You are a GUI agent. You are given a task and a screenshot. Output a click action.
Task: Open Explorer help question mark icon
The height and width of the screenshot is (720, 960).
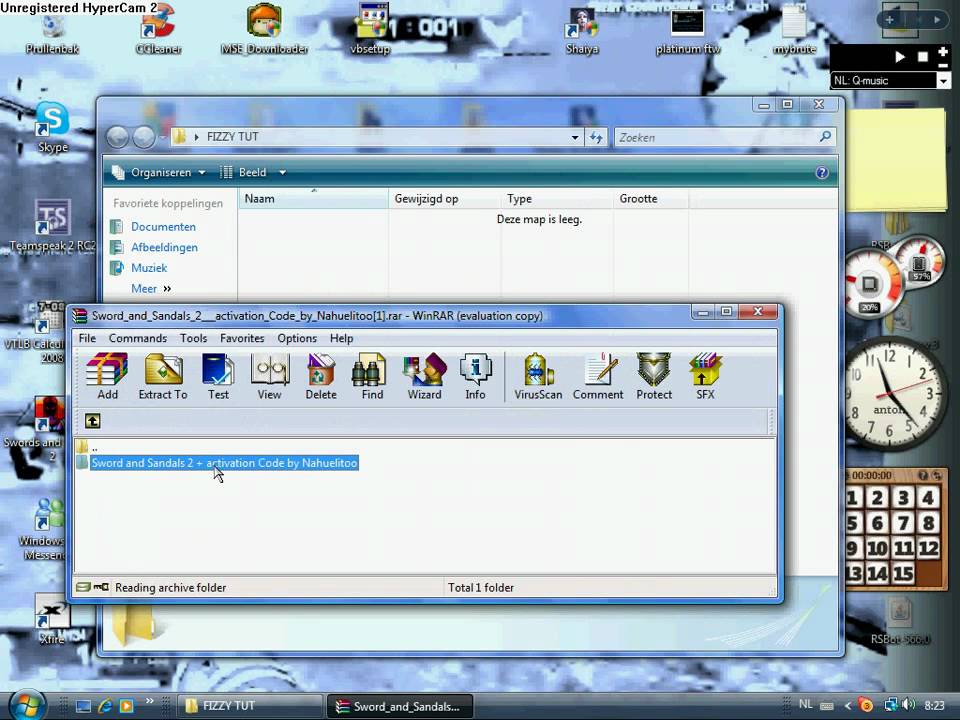pyautogui.click(x=822, y=173)
